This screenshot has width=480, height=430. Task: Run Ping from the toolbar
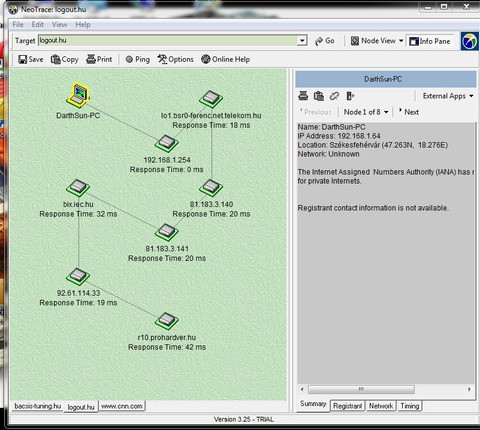point(138,59)
